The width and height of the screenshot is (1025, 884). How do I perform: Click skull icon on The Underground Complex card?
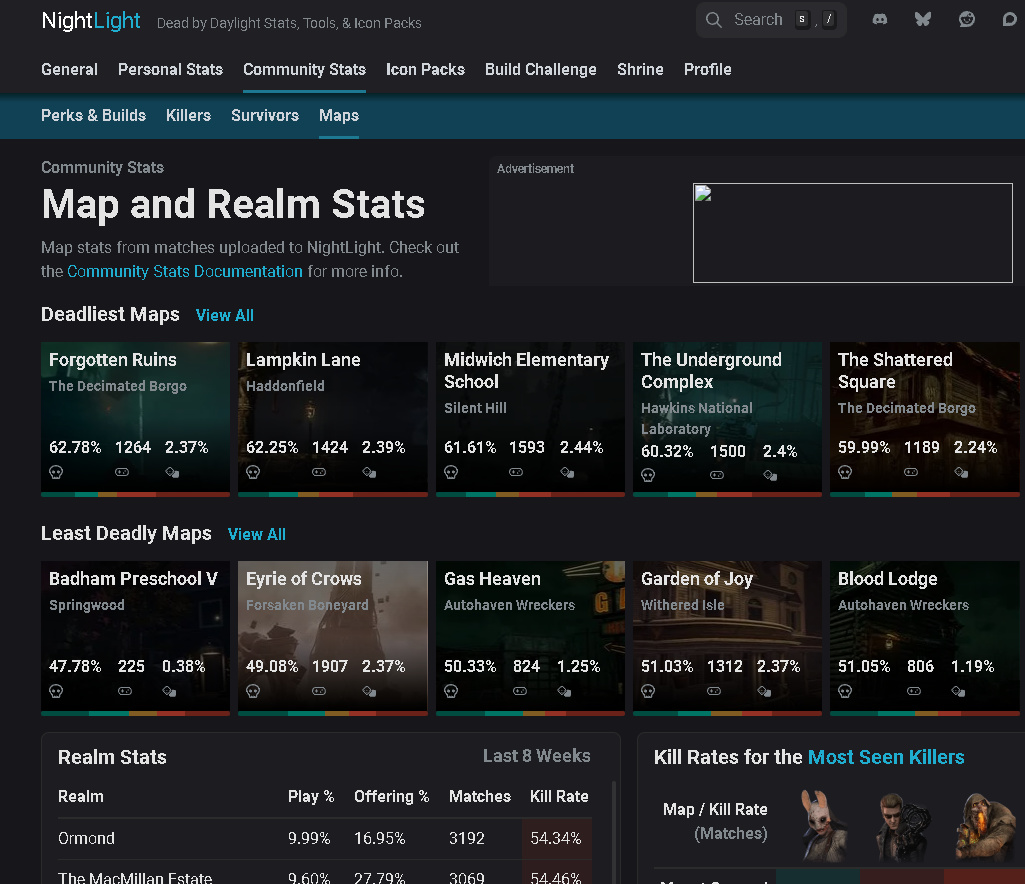pyautogui.click(x=648, y=475)
